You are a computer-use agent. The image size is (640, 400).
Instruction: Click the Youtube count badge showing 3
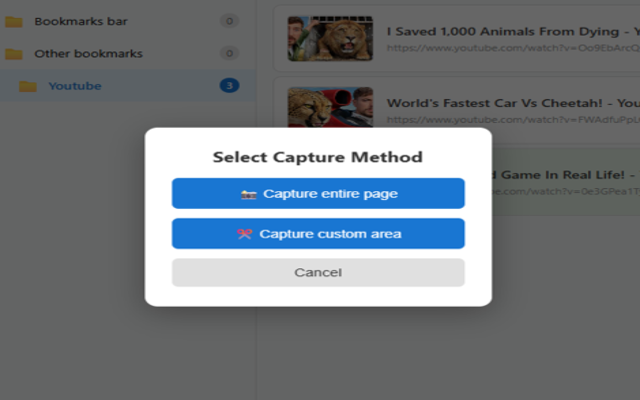(x=229, y=86)
